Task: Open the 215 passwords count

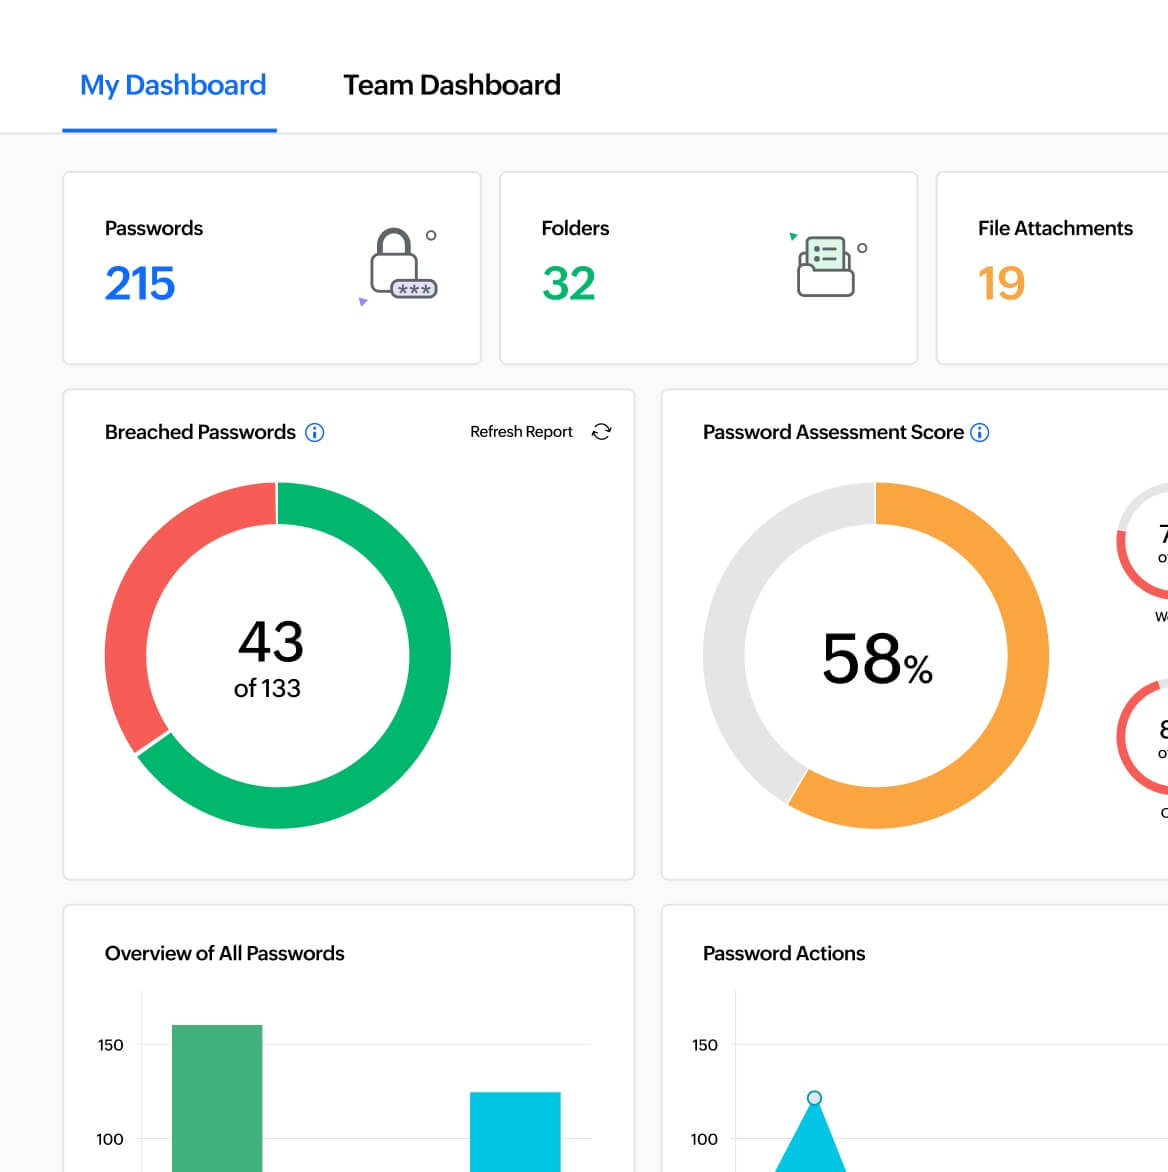Action: [x=140, y=283]
